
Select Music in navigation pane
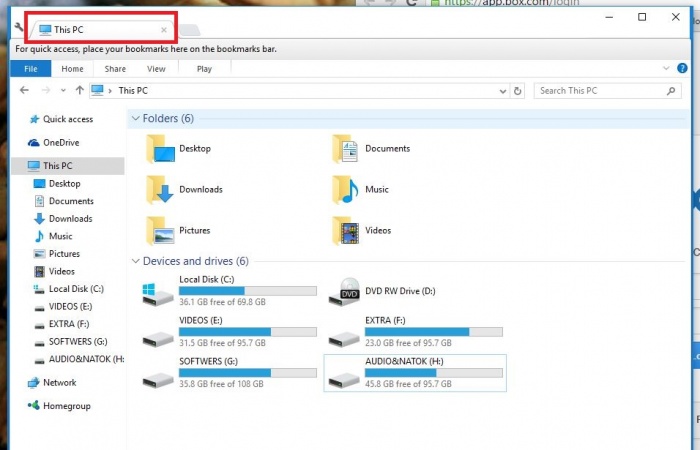[53, 236]
